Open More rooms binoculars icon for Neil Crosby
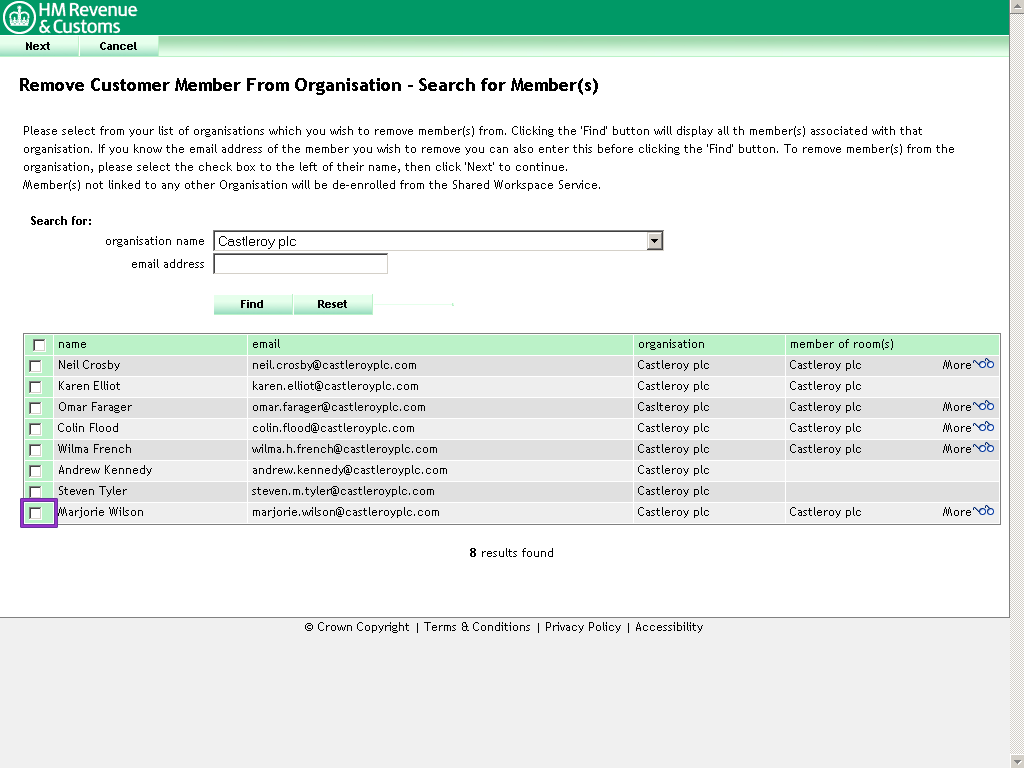 (x=985, y=365)
